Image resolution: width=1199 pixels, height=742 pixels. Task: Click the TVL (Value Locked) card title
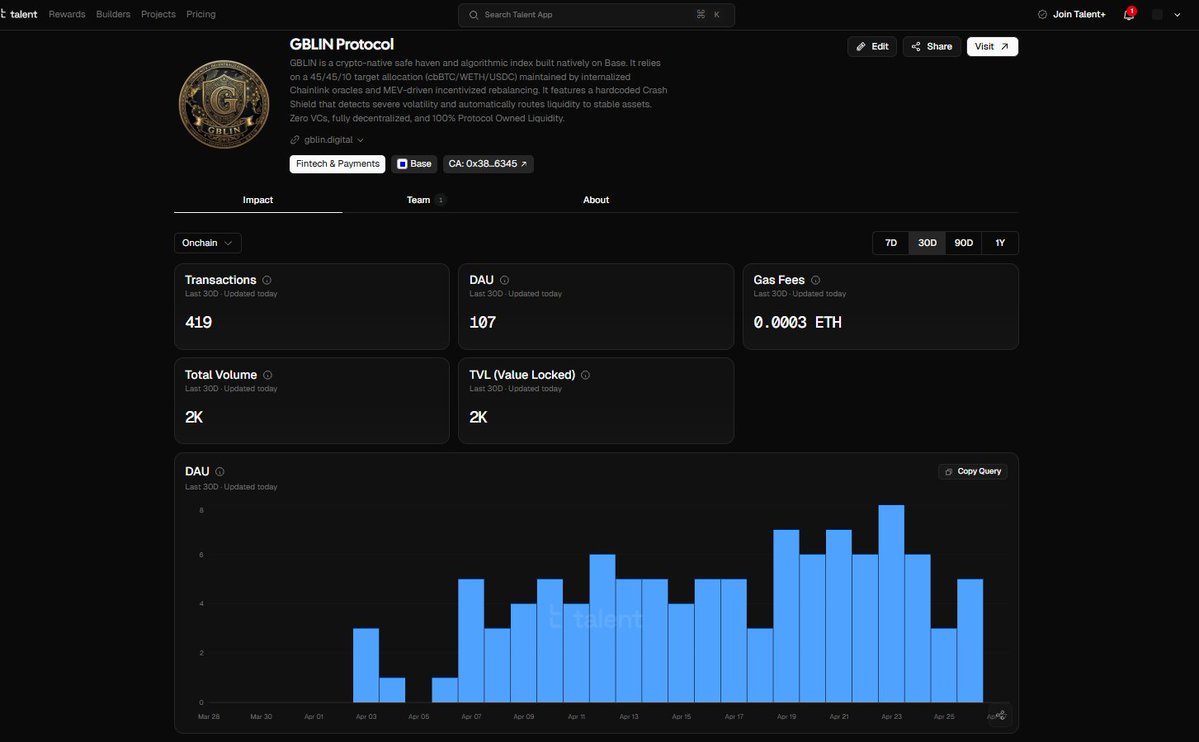[522, 375]
